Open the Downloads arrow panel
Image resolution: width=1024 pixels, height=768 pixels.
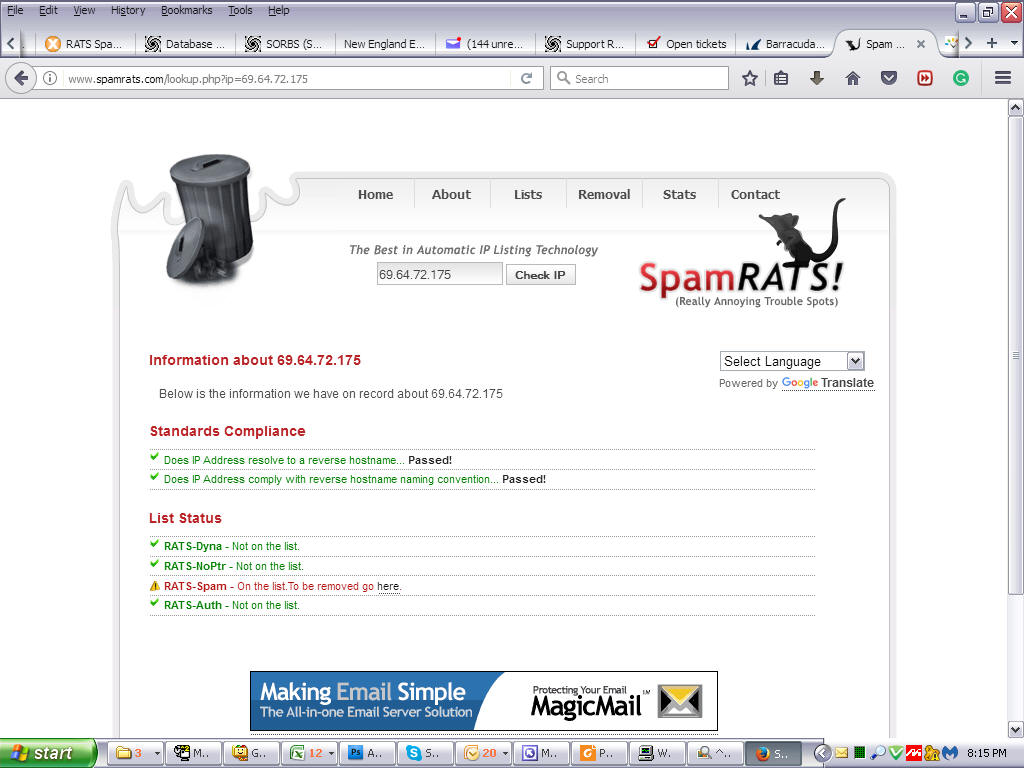816,78
